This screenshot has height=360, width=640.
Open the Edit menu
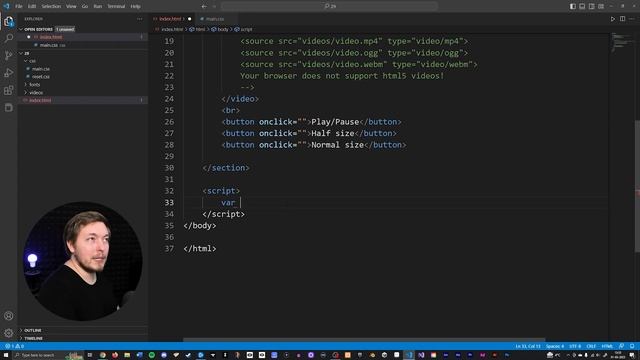click(32, 6)
